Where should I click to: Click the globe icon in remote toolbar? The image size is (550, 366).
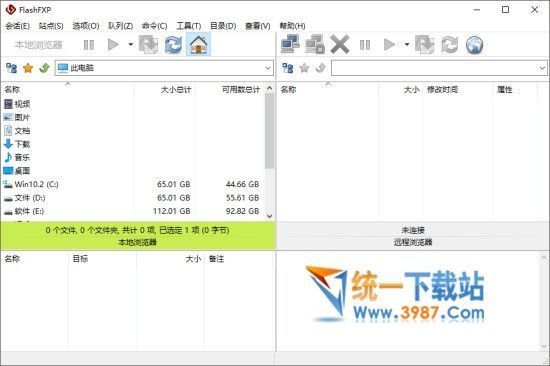pos(474,45)
